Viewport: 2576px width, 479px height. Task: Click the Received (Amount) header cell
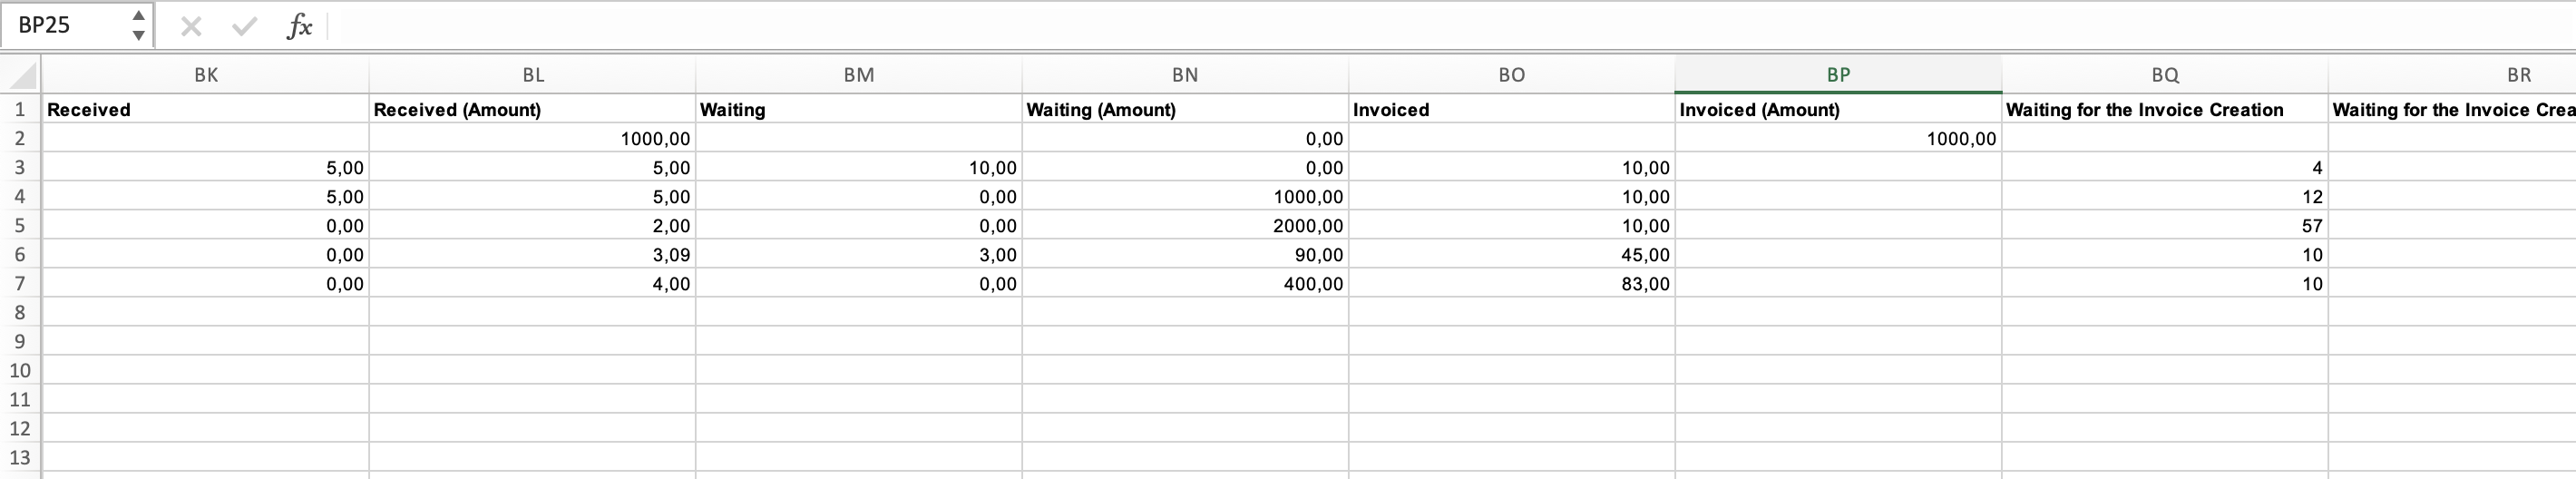tap(533, 109)
